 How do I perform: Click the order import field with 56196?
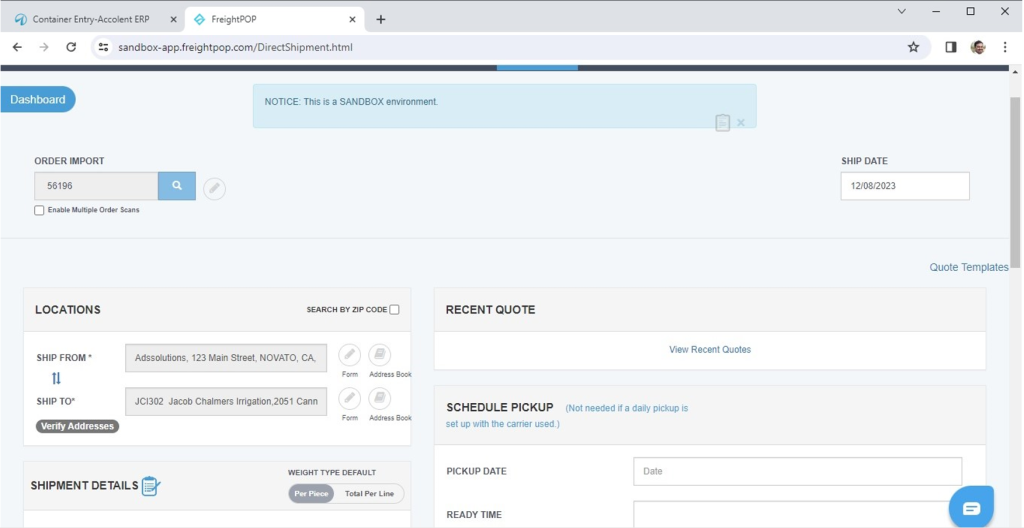pyautogui.click(x=96, y=186)
